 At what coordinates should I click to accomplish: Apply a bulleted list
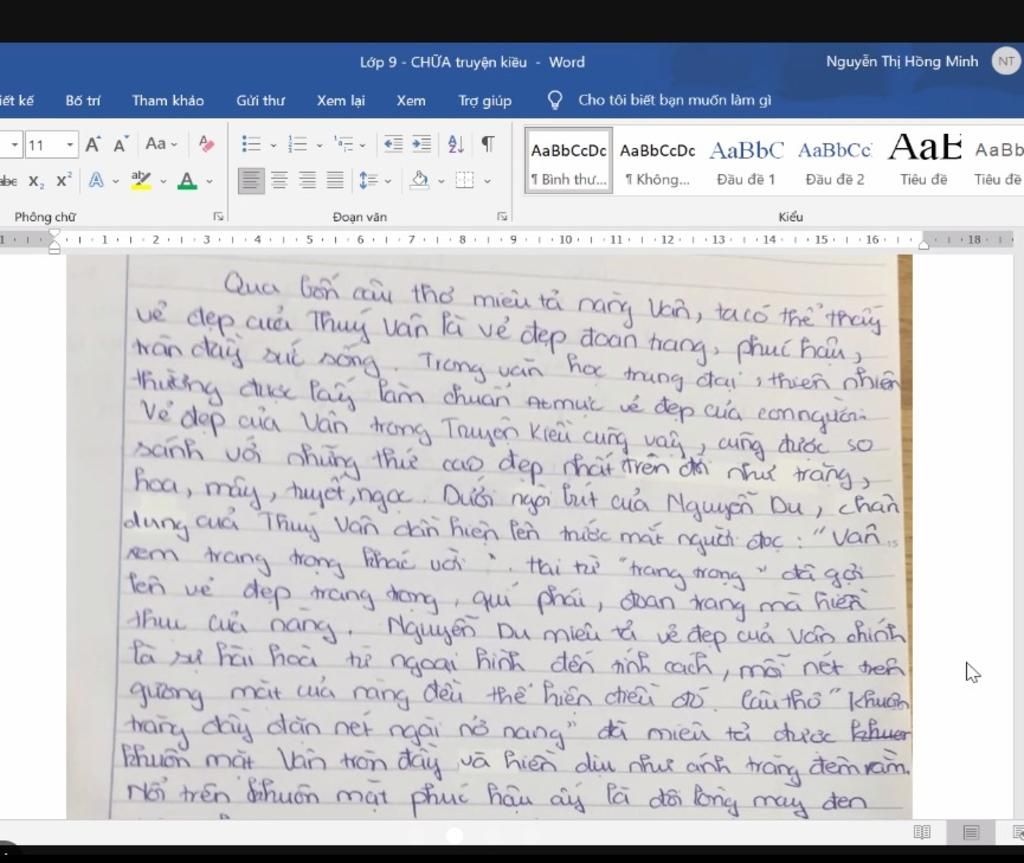(x=251, y=144)
